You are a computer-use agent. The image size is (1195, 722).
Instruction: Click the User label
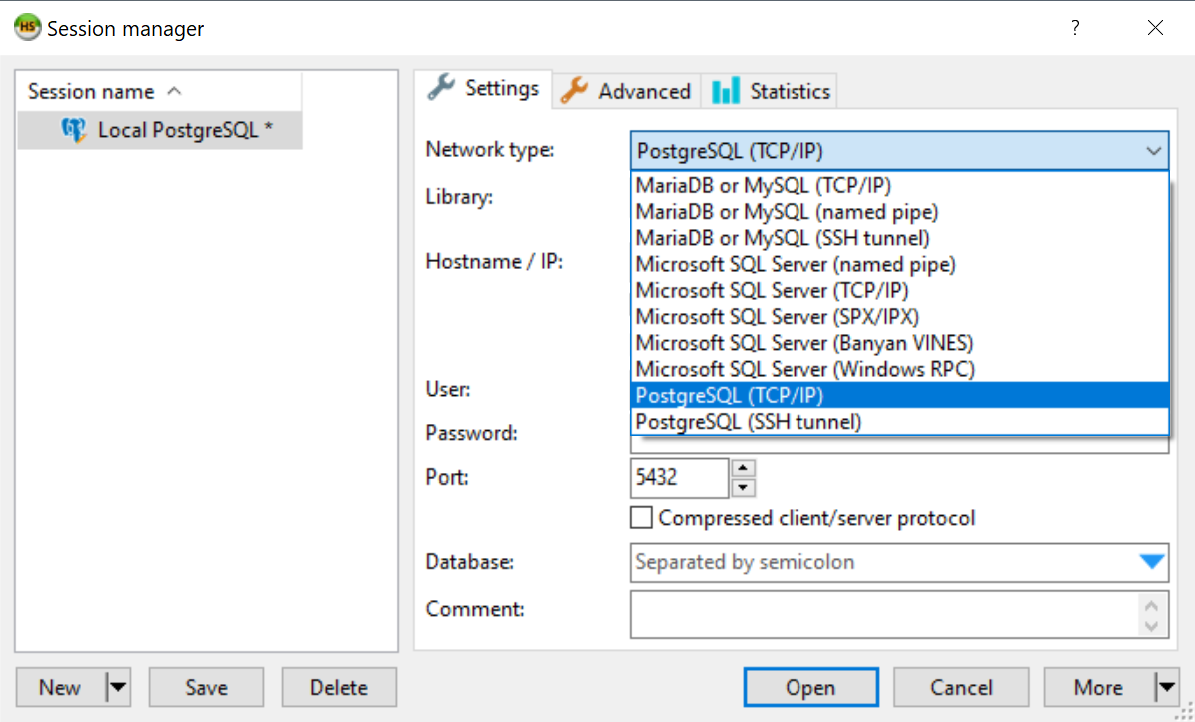point(447,390)
